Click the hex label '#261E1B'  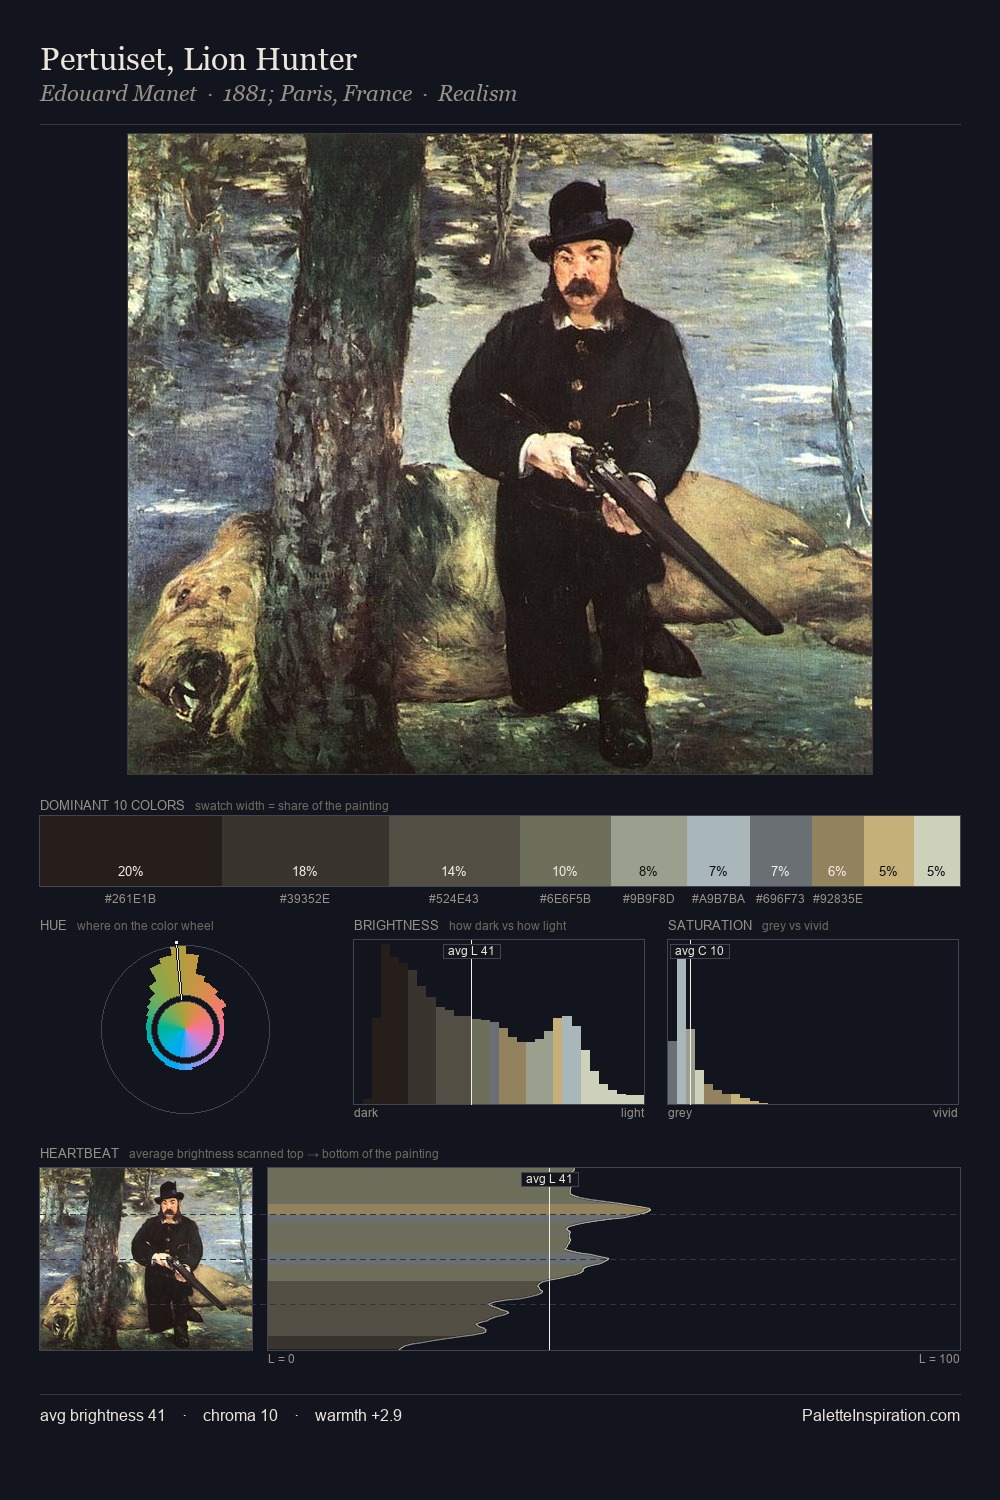point(130,898)
